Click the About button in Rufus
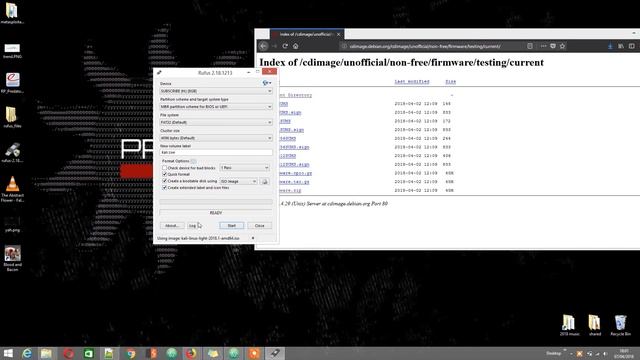The image size is (640, 360). coord(172,226)
